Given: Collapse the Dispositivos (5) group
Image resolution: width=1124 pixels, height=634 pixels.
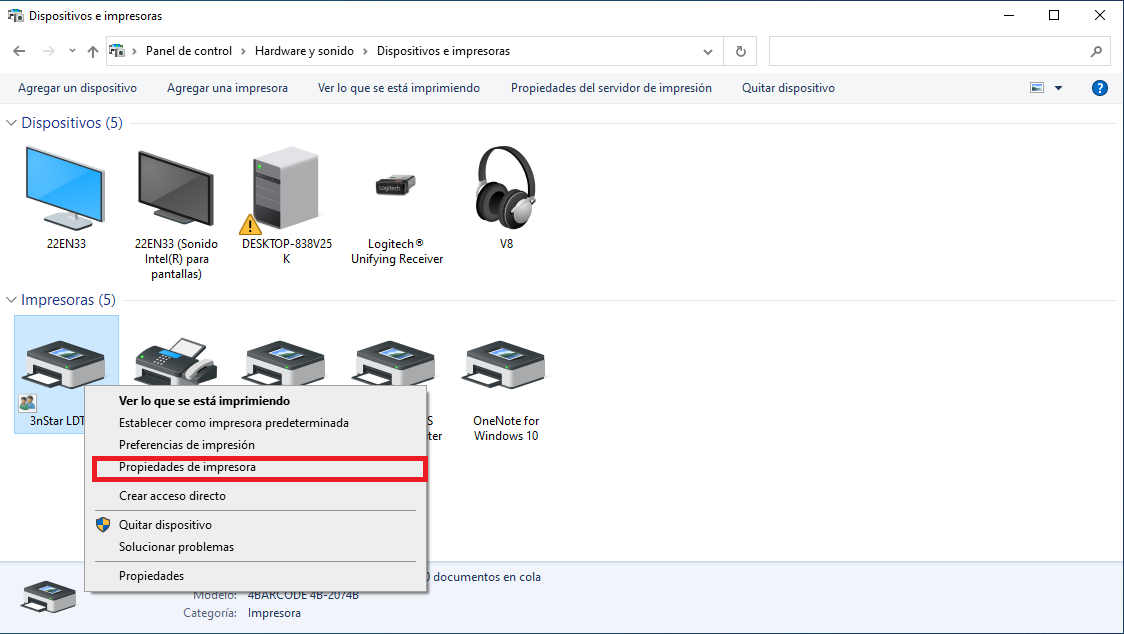Looking at the screenshot, I should tap(11, 123).
